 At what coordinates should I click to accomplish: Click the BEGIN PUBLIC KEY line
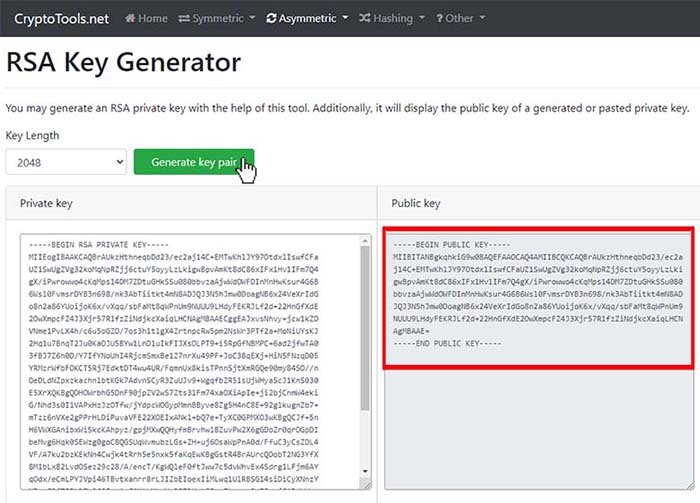pyautogui.click(x=451, y=245)
